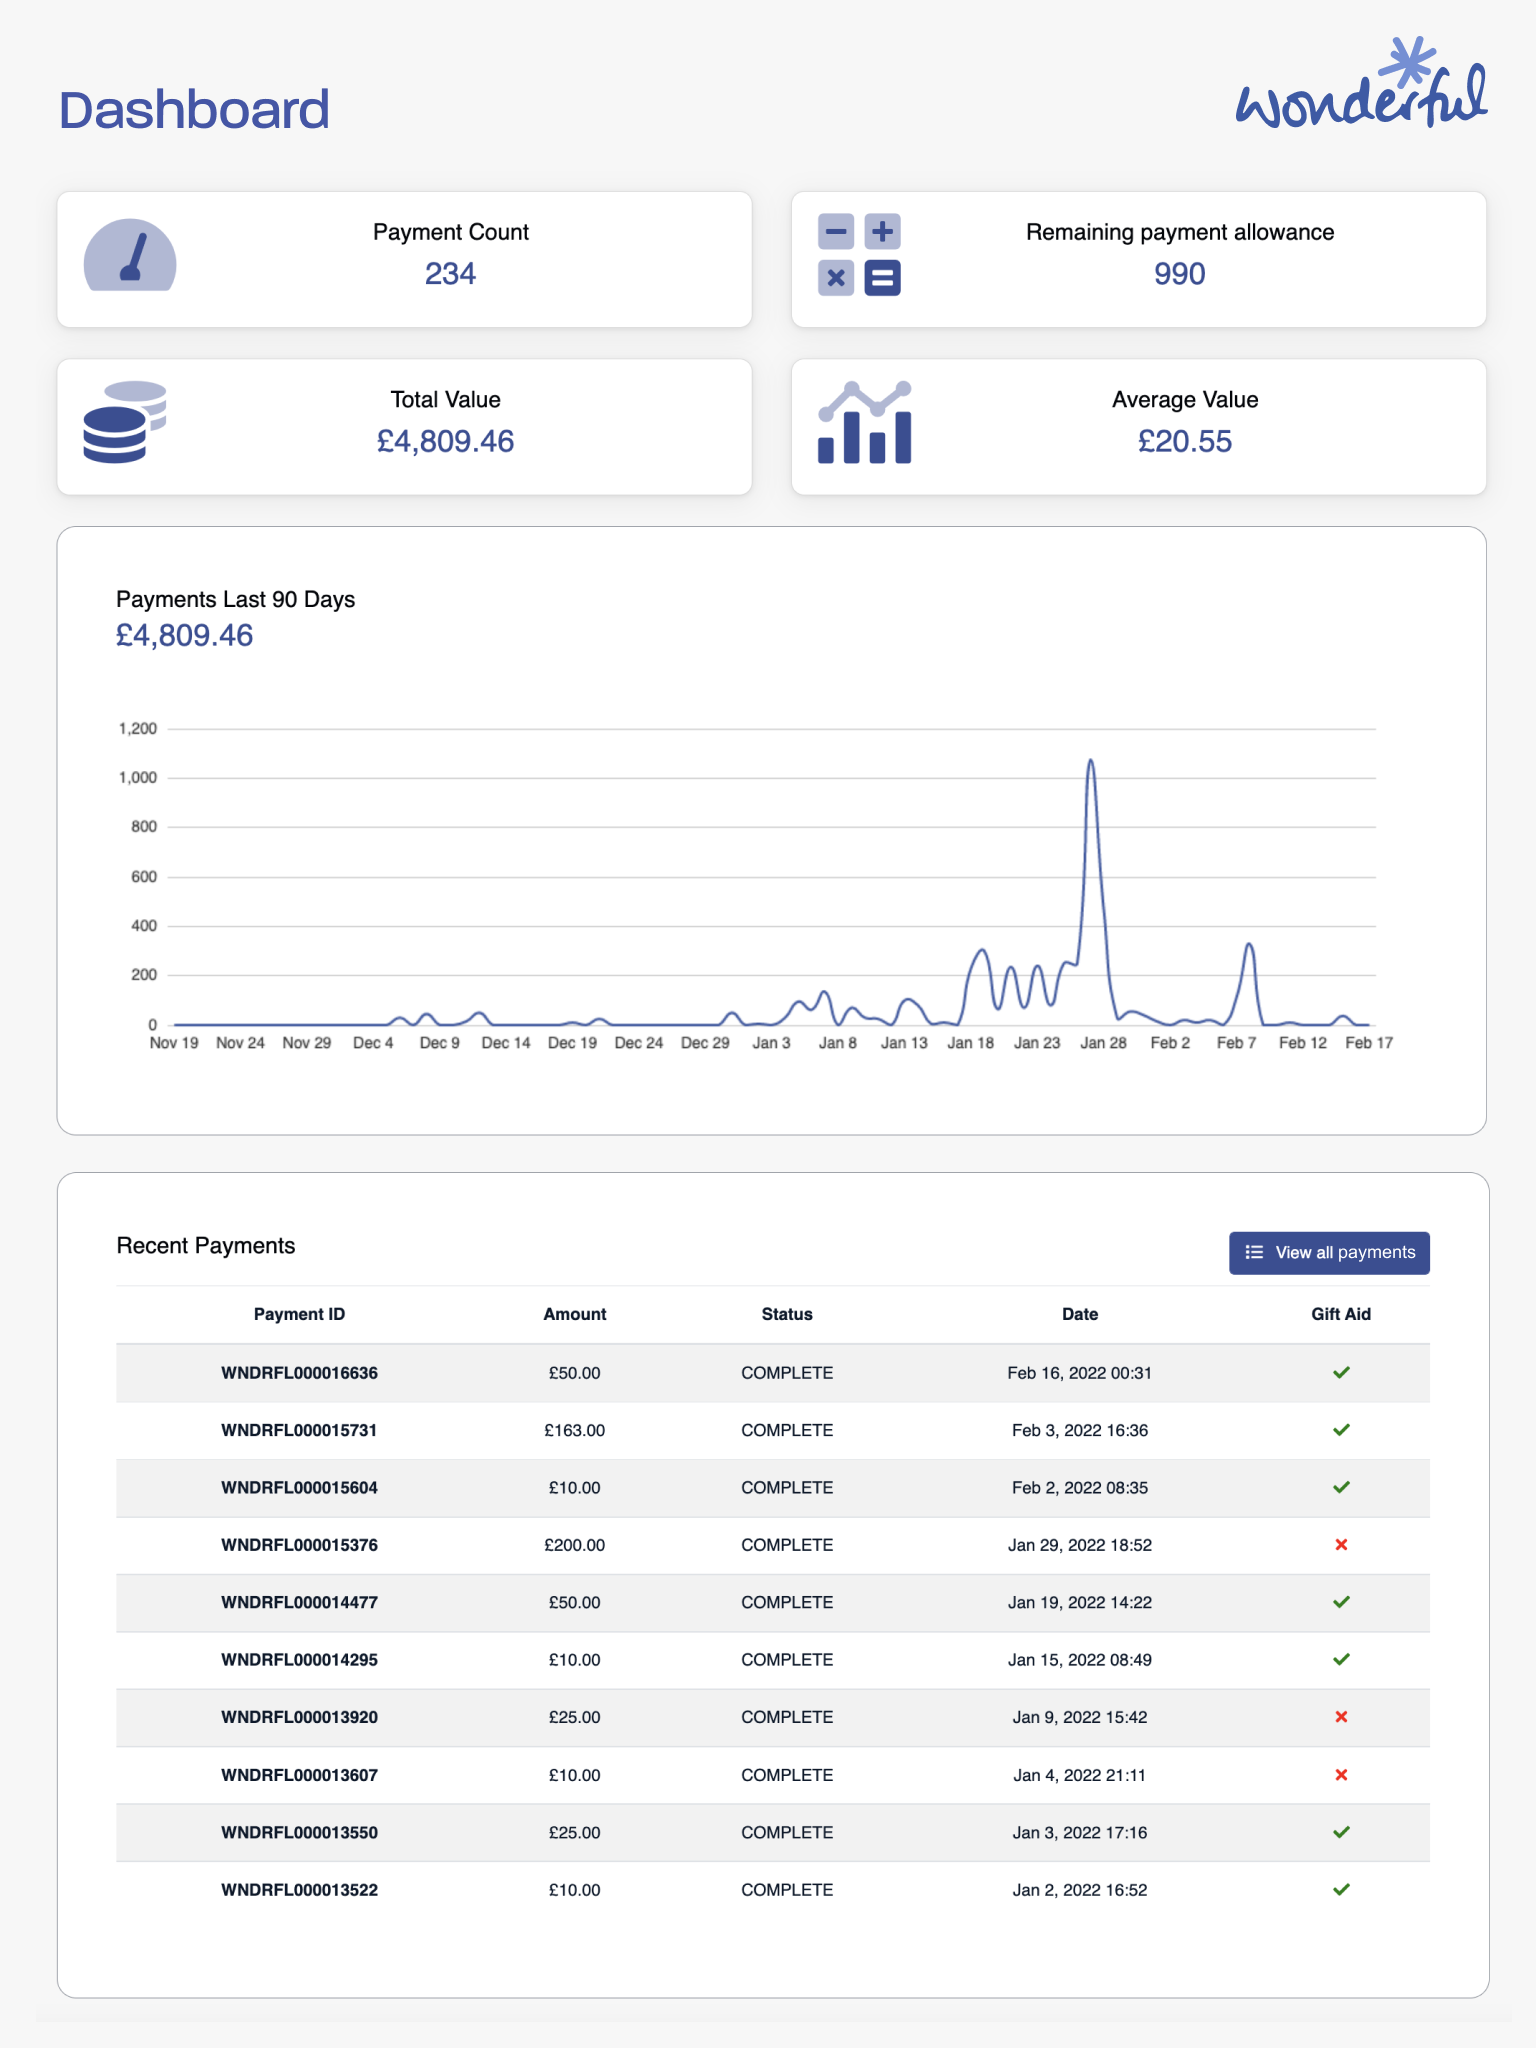Open payment WNDRFL000015731

coord(299,1430)
